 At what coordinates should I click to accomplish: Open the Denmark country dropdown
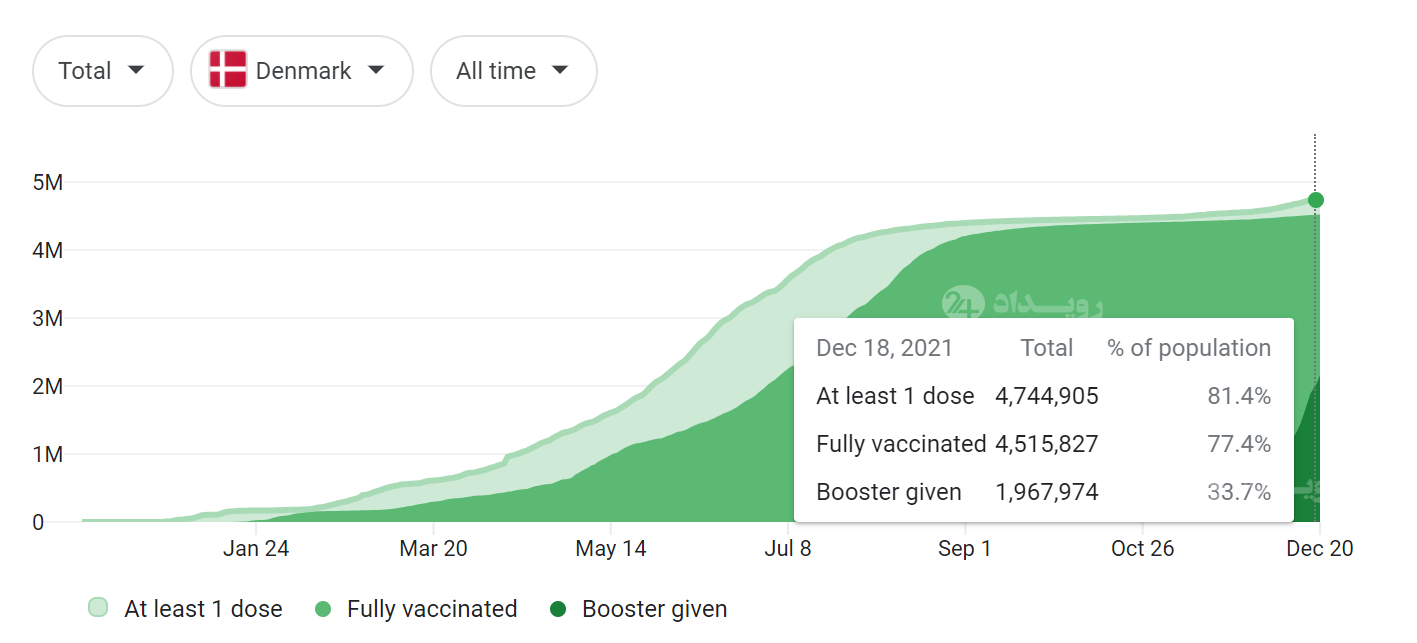click(301, 71)
